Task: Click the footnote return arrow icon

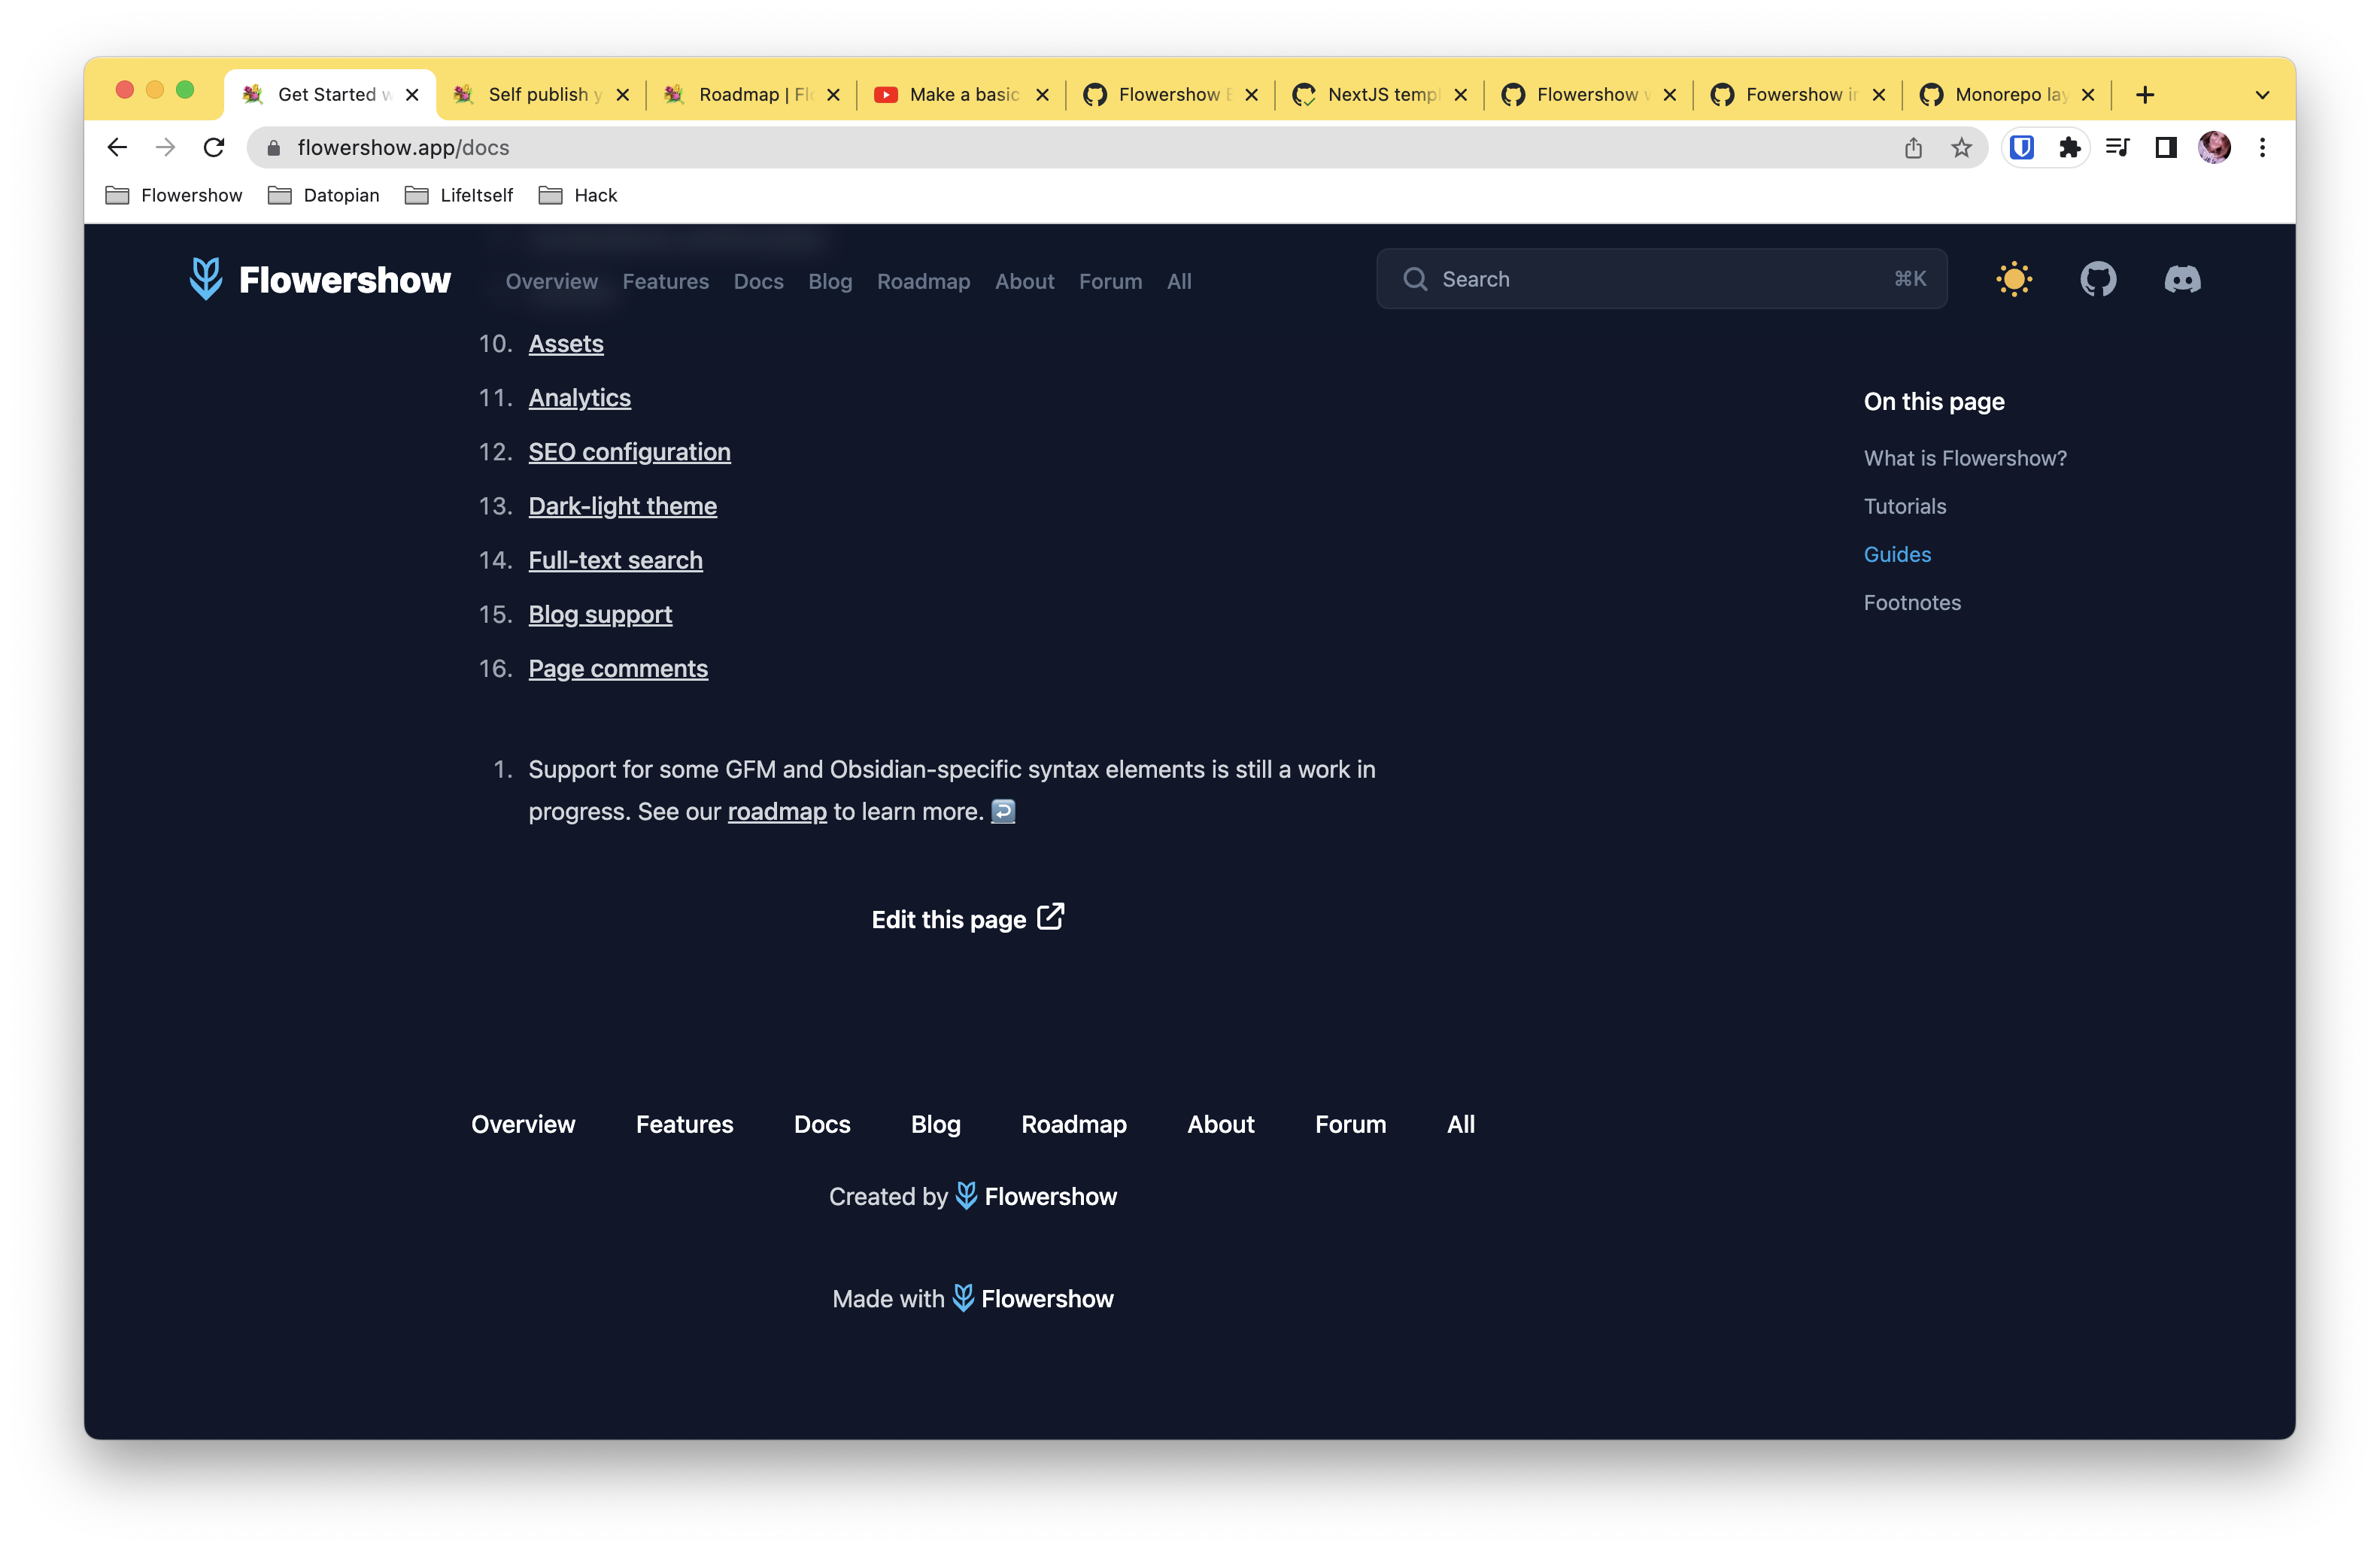Action: tap(1003, 811)
